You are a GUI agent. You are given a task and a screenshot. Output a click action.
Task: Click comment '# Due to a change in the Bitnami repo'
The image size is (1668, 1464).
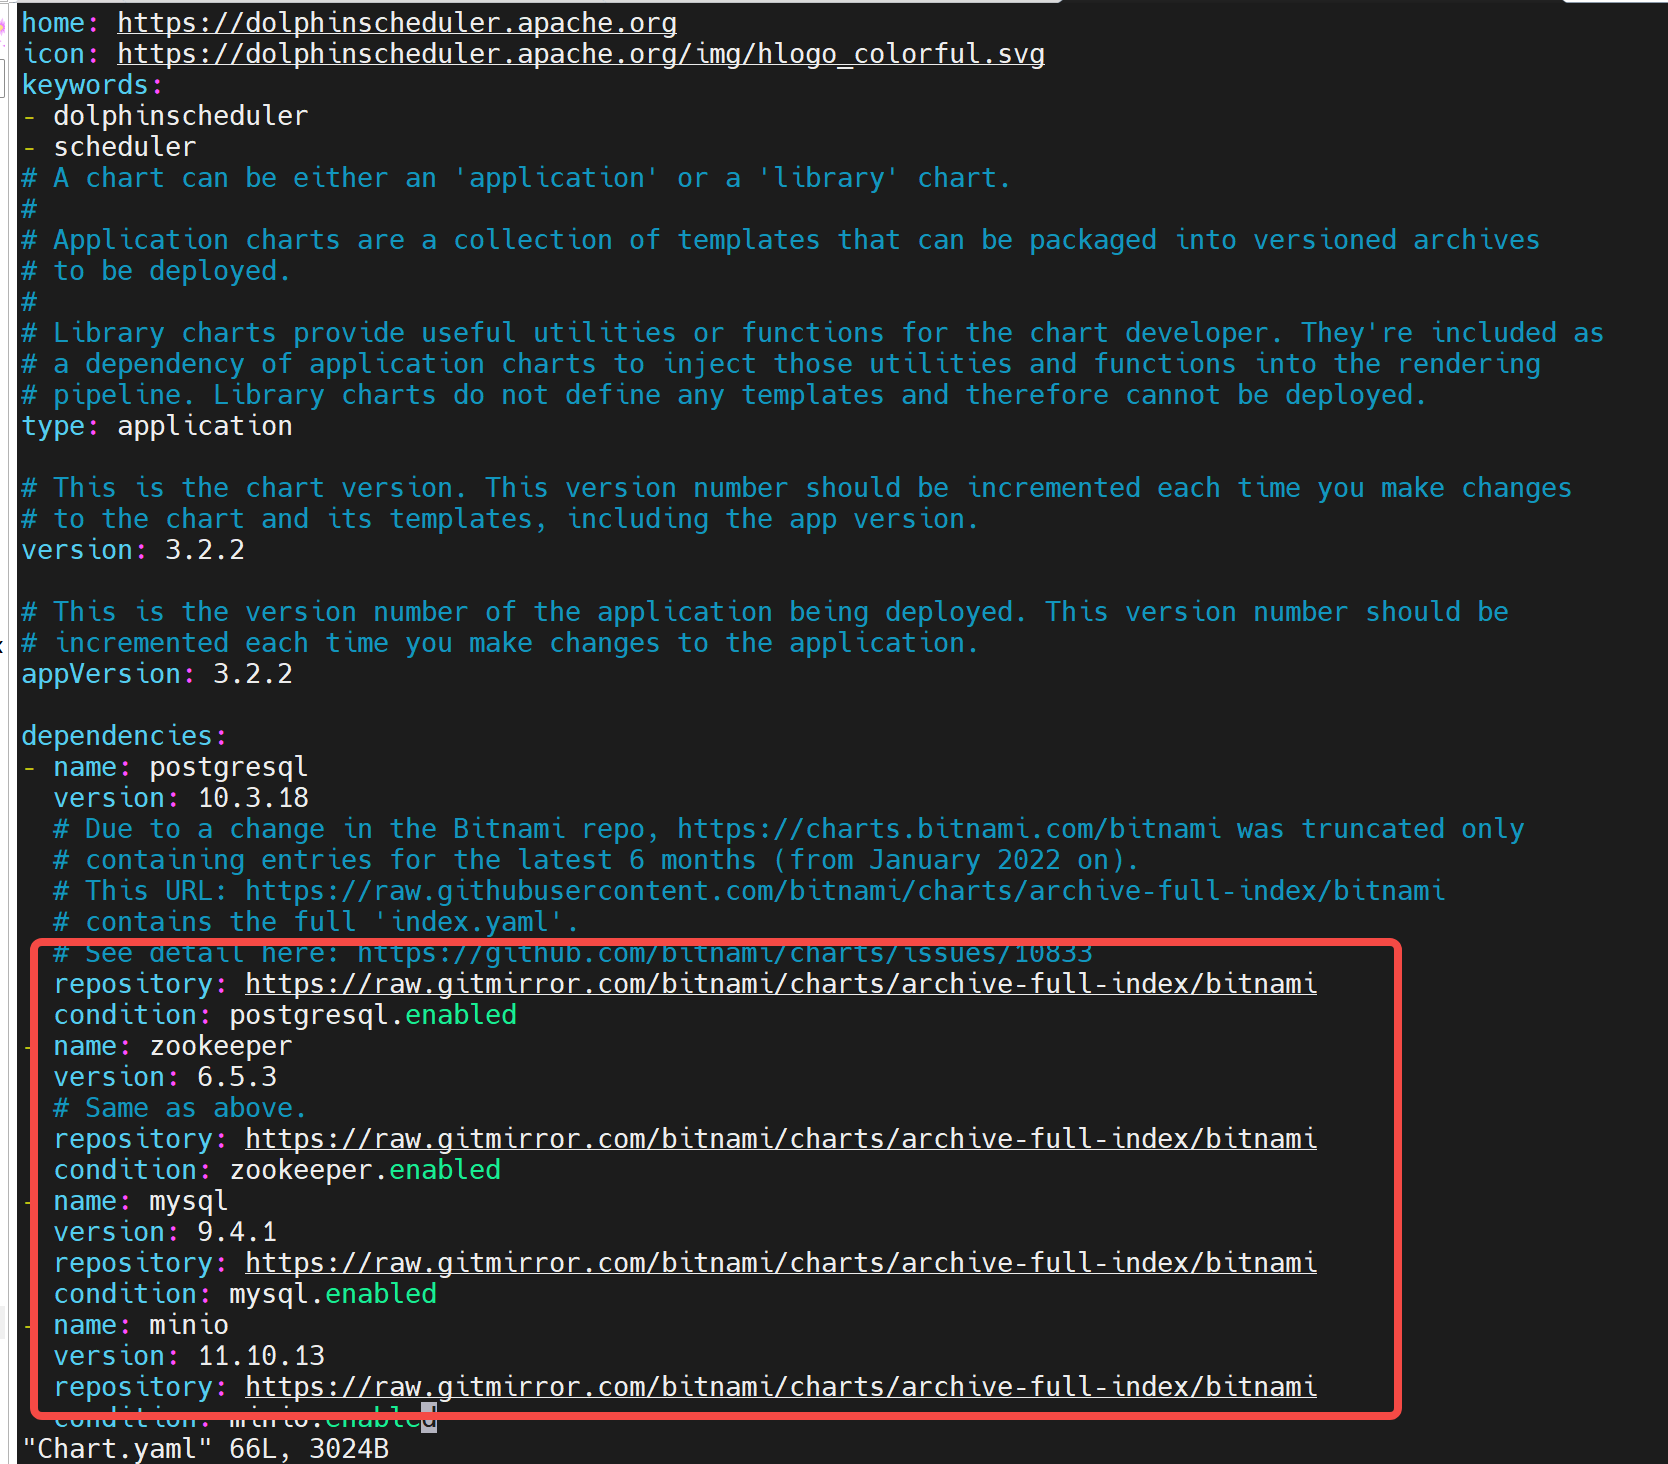789,829
